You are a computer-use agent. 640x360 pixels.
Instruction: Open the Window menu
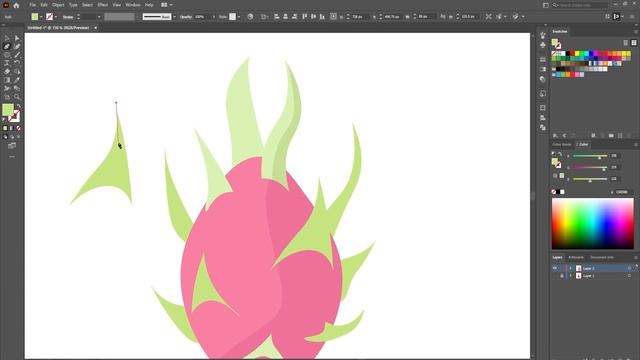(x=132, y=5)
